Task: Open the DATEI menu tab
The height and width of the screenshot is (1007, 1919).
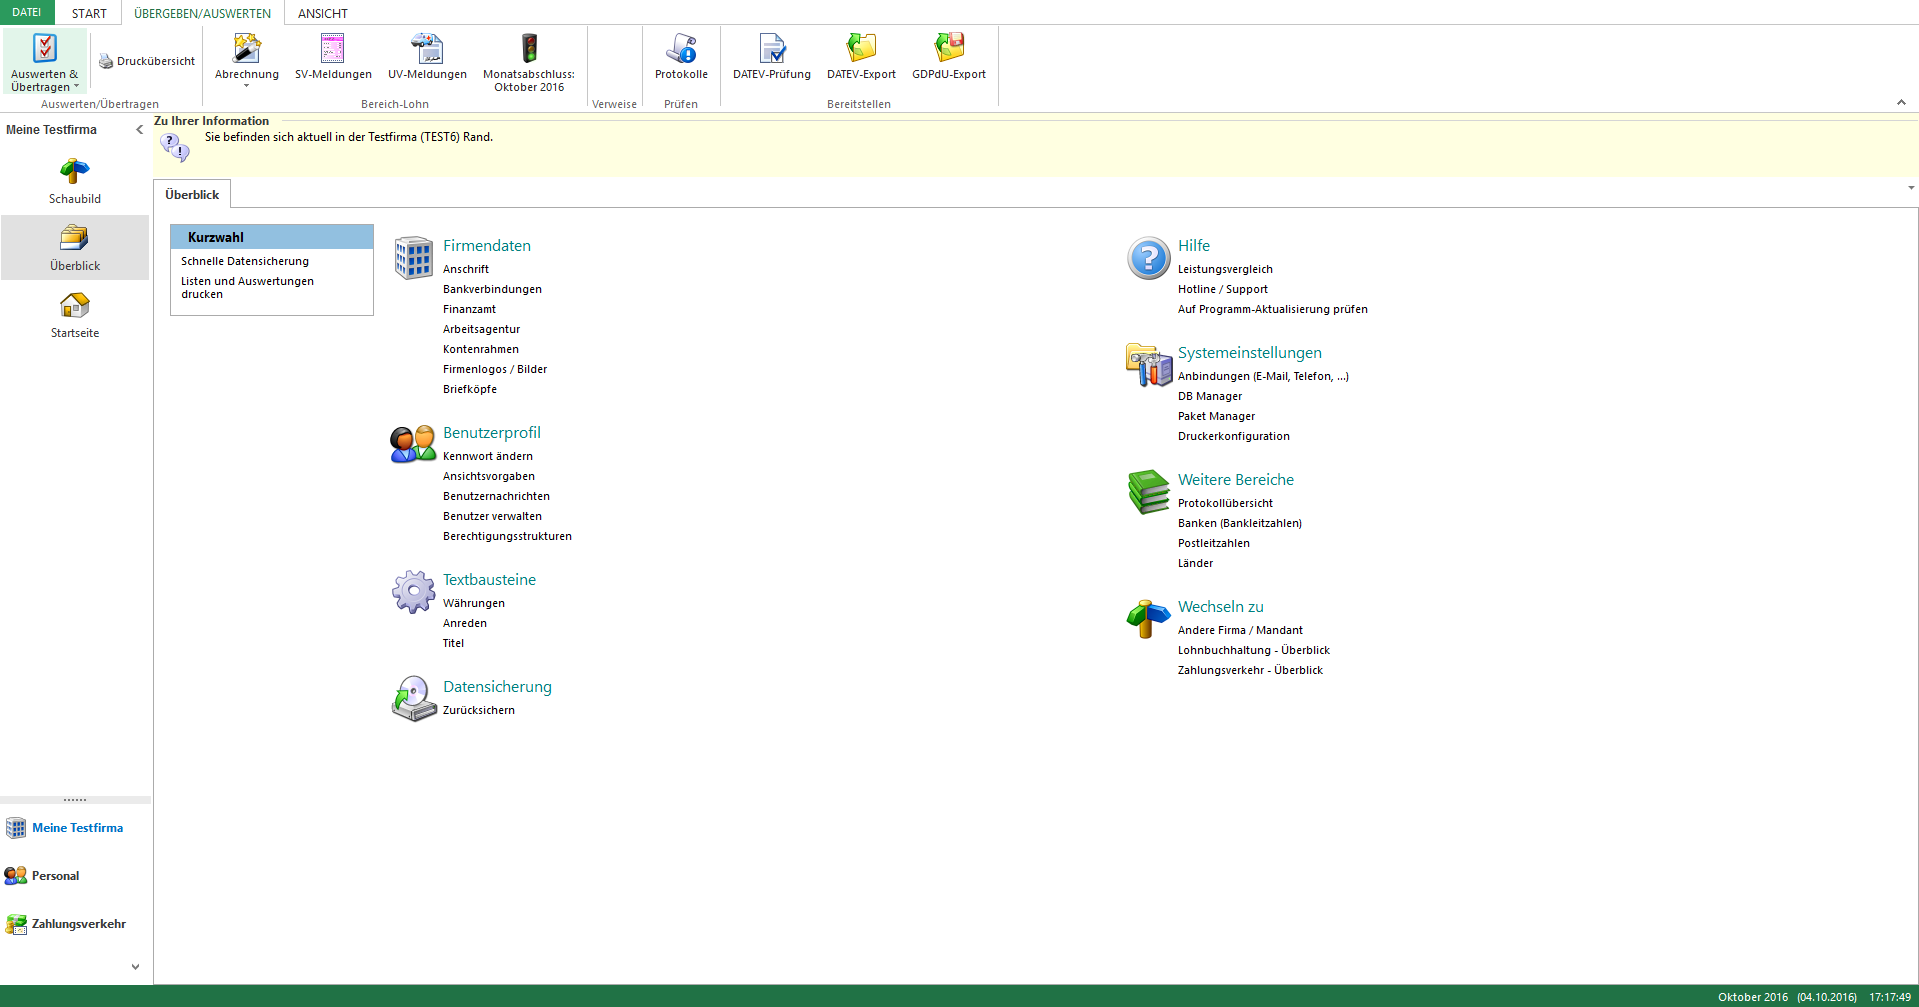Action: (x=27, y=13)
